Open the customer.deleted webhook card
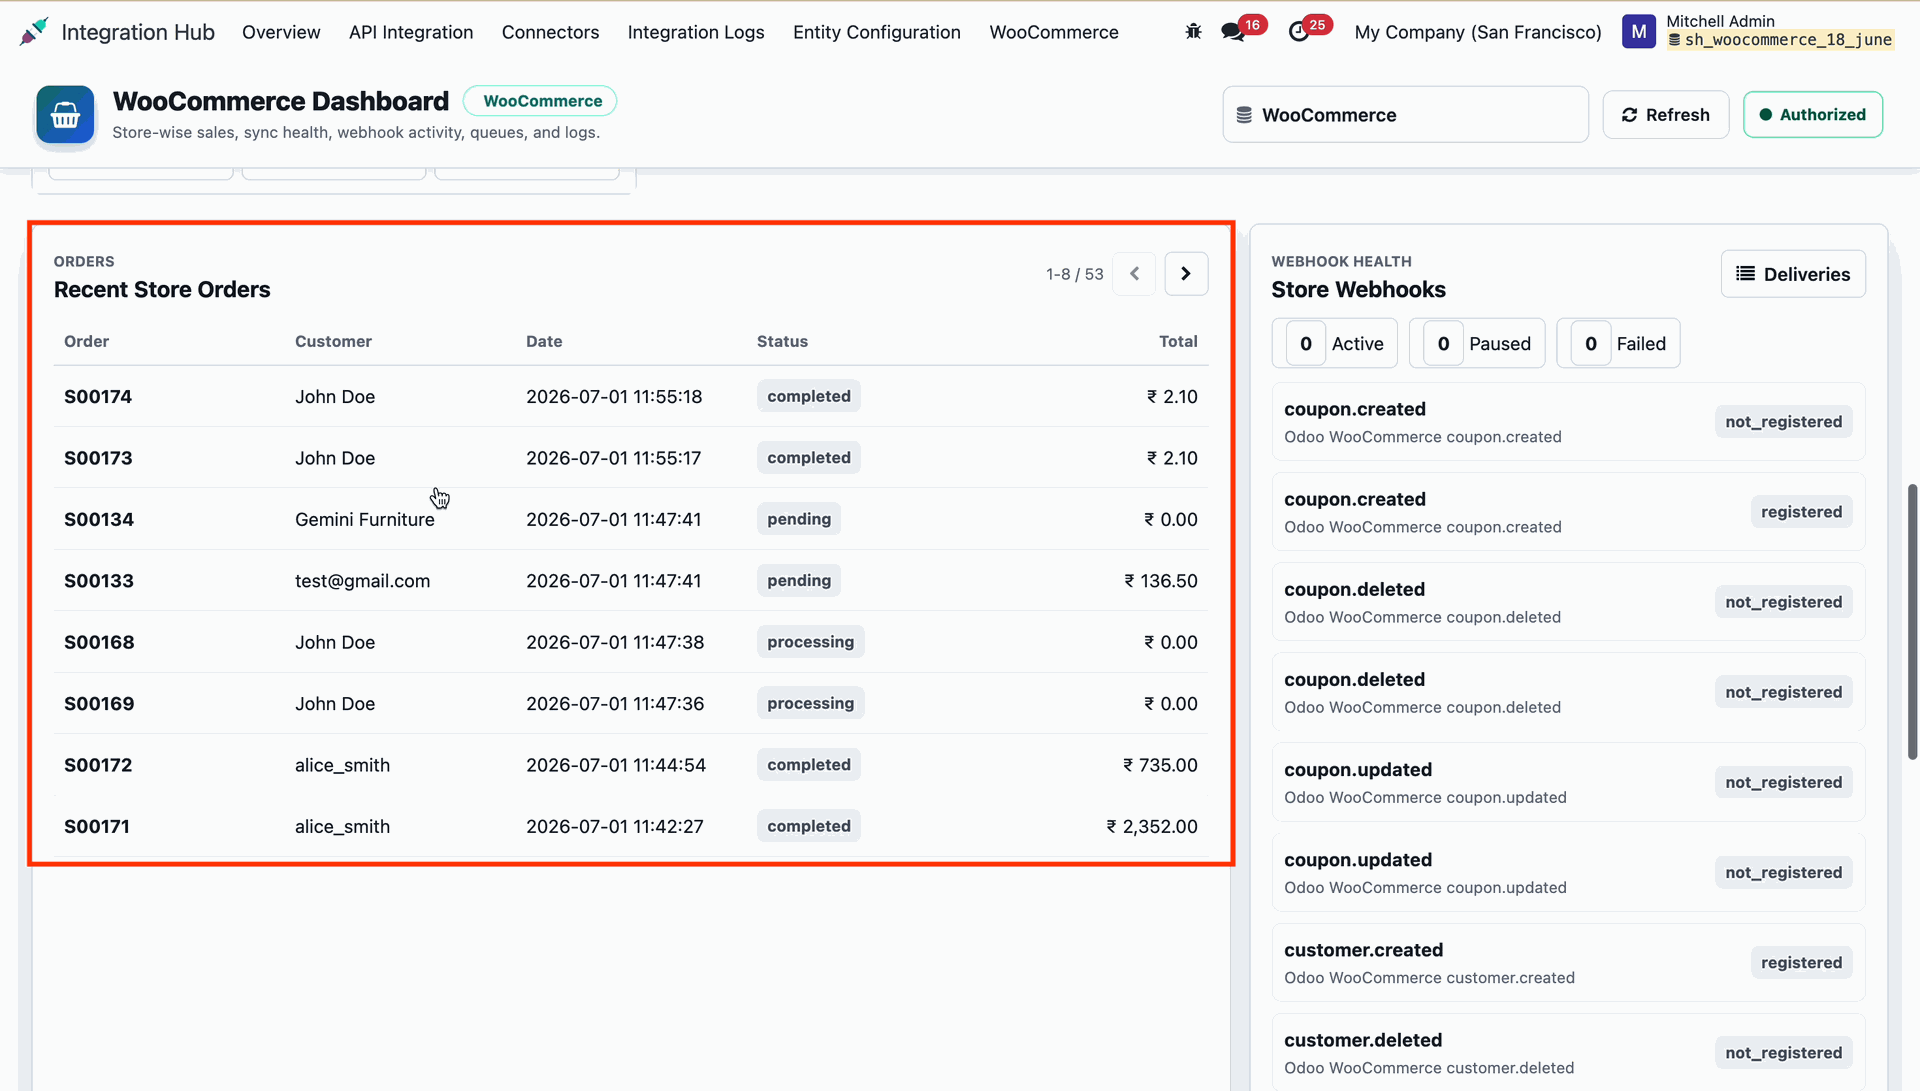1920x1091 pixels. tap(1568, 1053)
